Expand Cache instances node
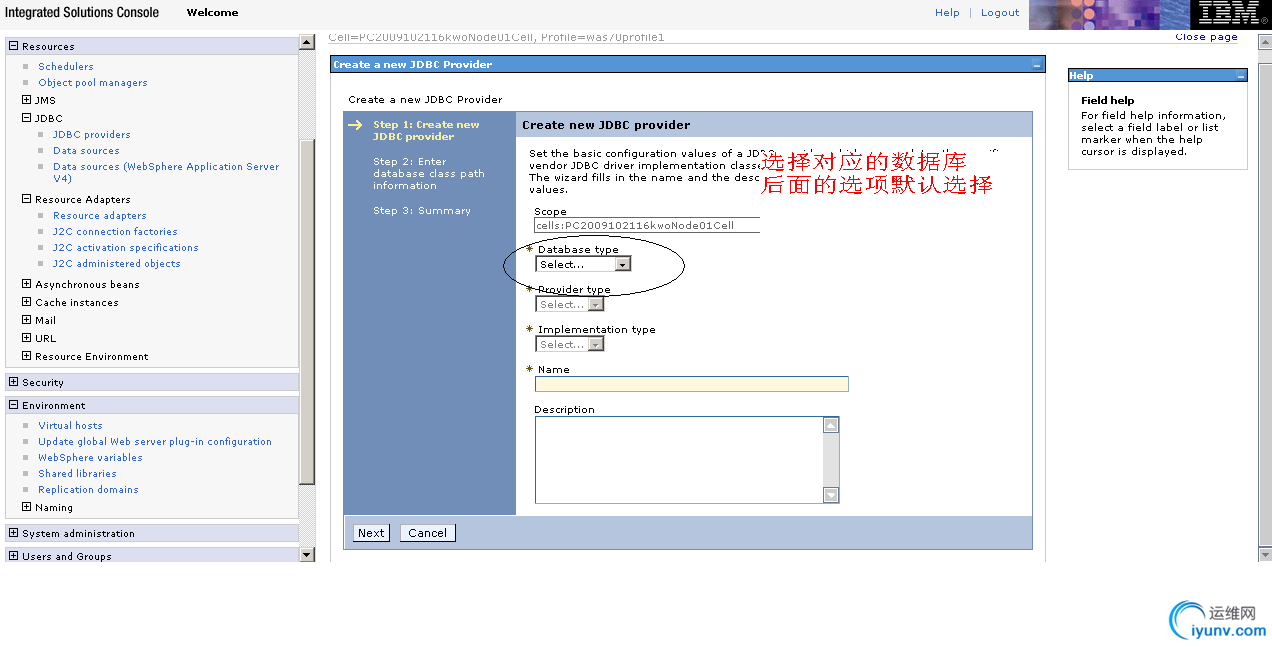This screenshot has height=647, width=1272. tap(27, 302)
